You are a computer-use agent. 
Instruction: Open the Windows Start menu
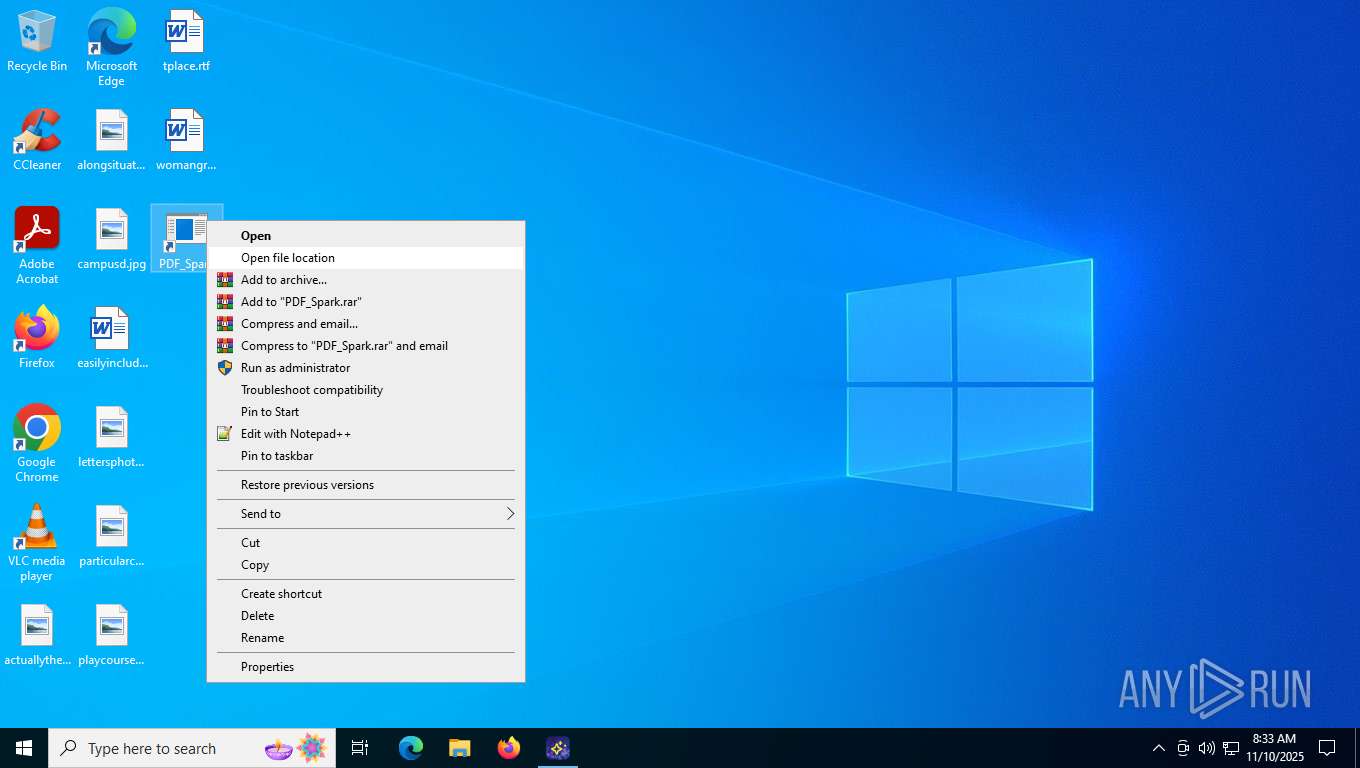24,748
